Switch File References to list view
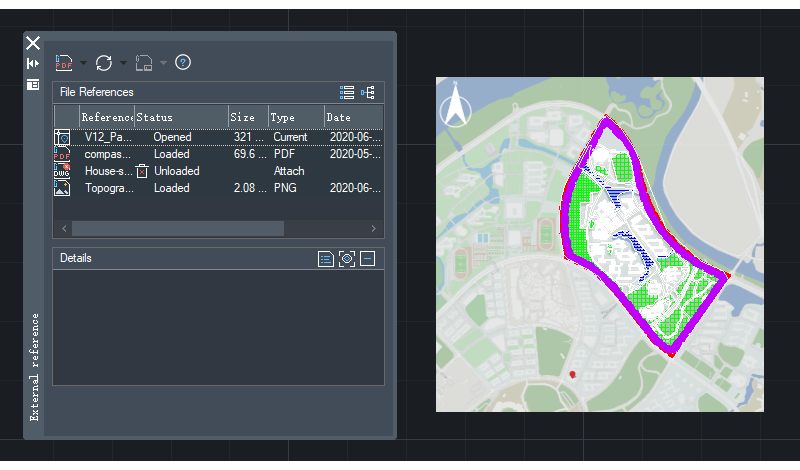The width and height of the screenshot is (800, 470). [x=347, y=92]
